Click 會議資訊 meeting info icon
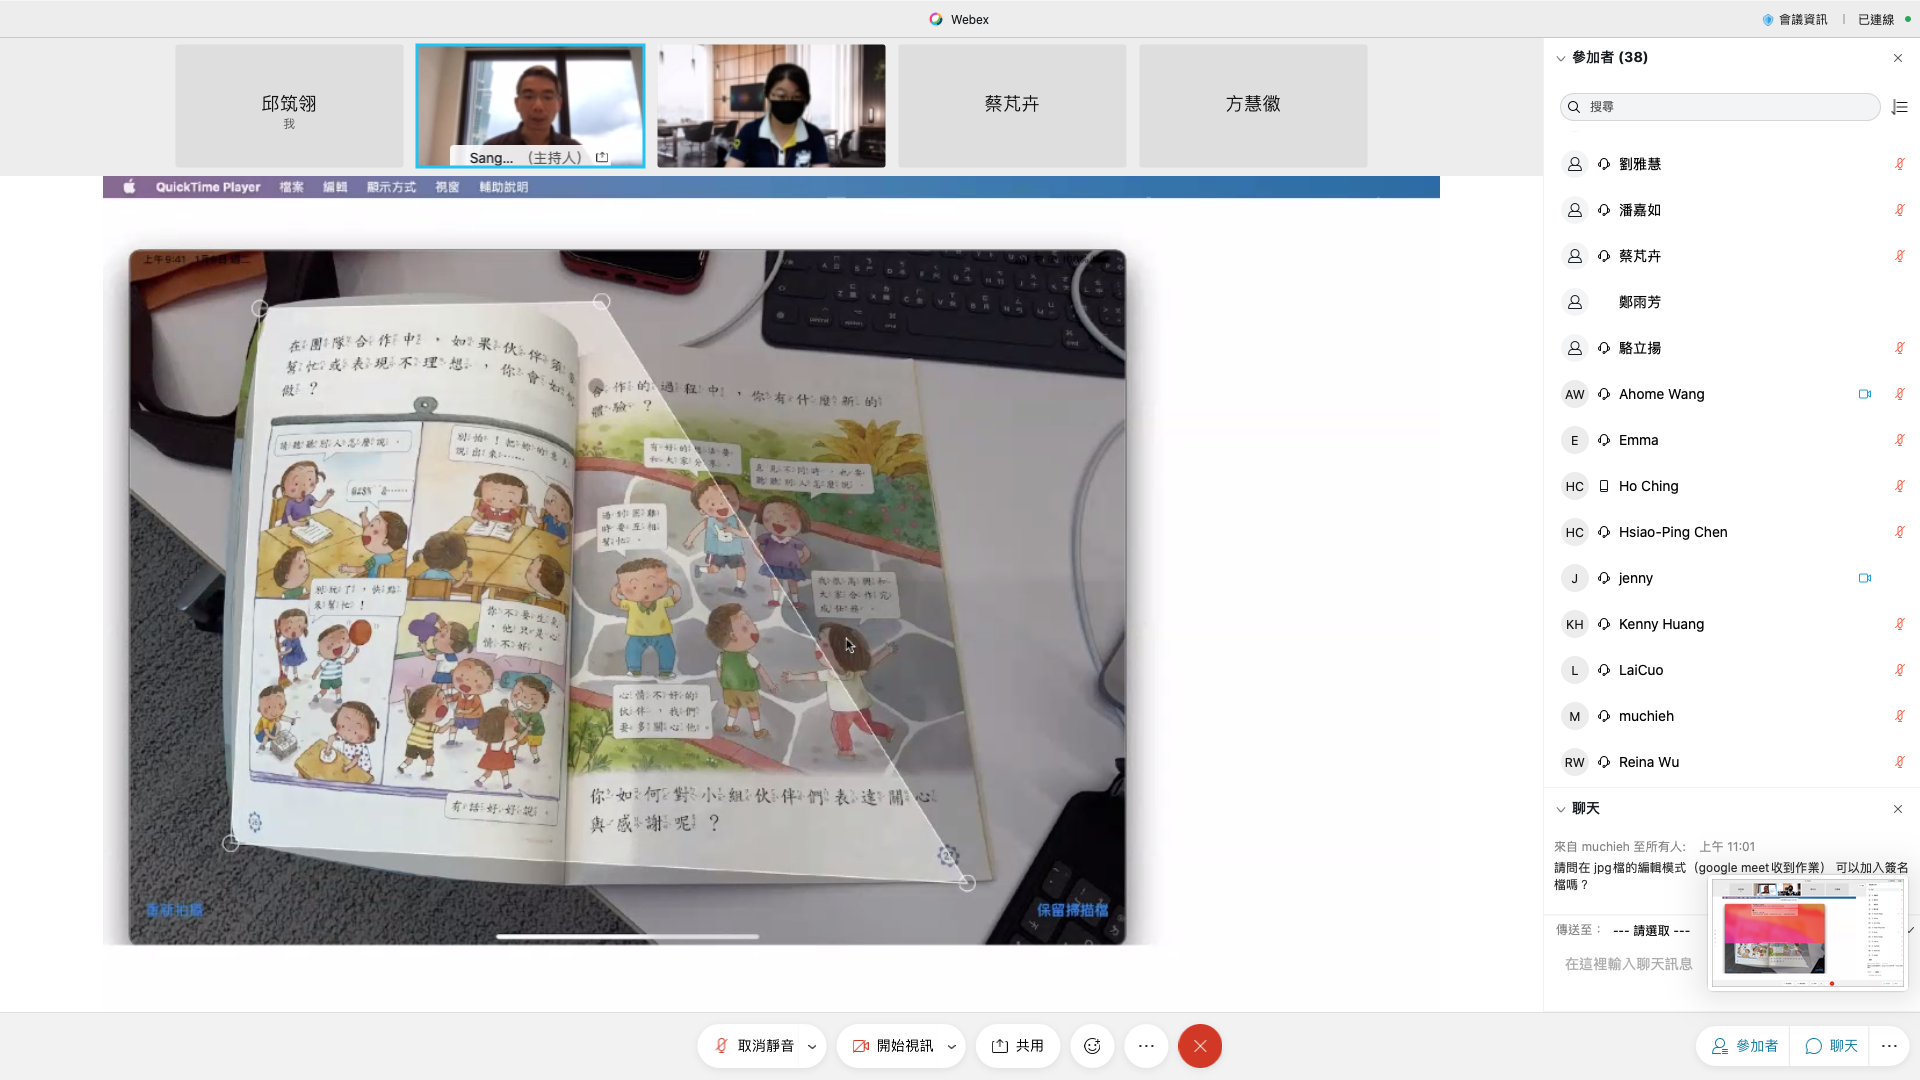 point(1768,19)
